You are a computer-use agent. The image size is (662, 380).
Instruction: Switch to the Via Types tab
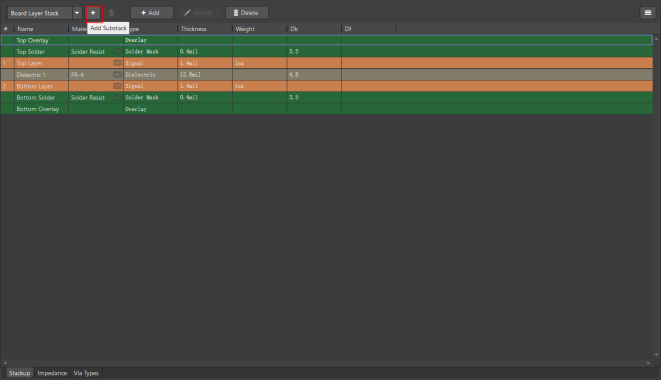point(86,373)
